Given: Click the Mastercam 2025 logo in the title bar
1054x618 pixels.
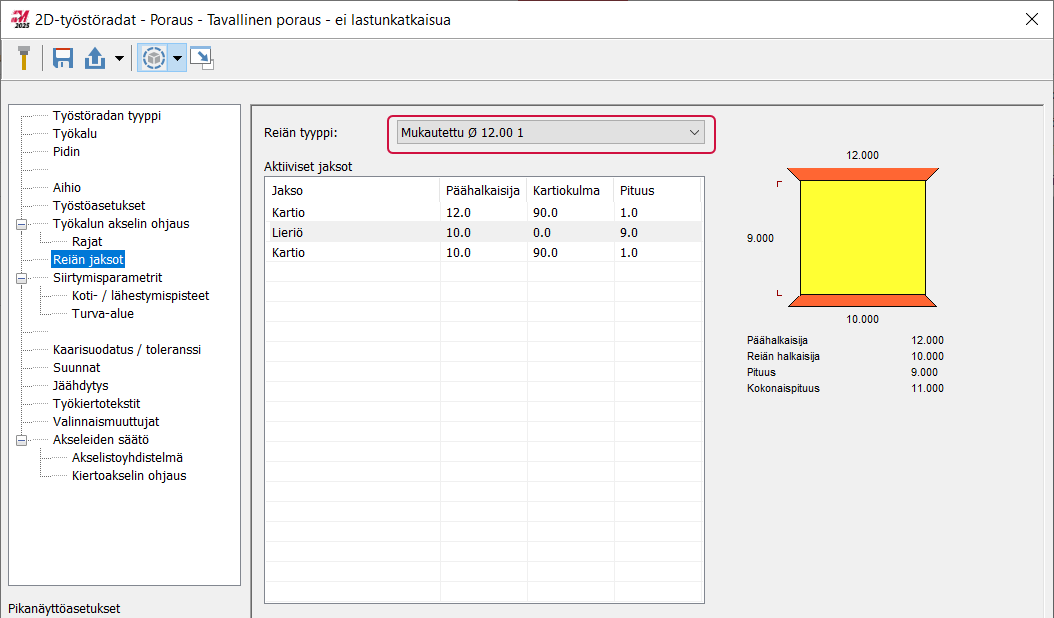Looking at the screenshot, I should (x=20, y=19).
